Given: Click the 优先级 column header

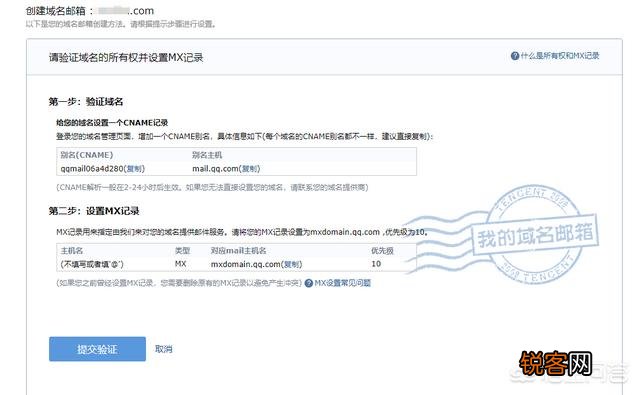Looking at the screenshot, I should 382,251.
